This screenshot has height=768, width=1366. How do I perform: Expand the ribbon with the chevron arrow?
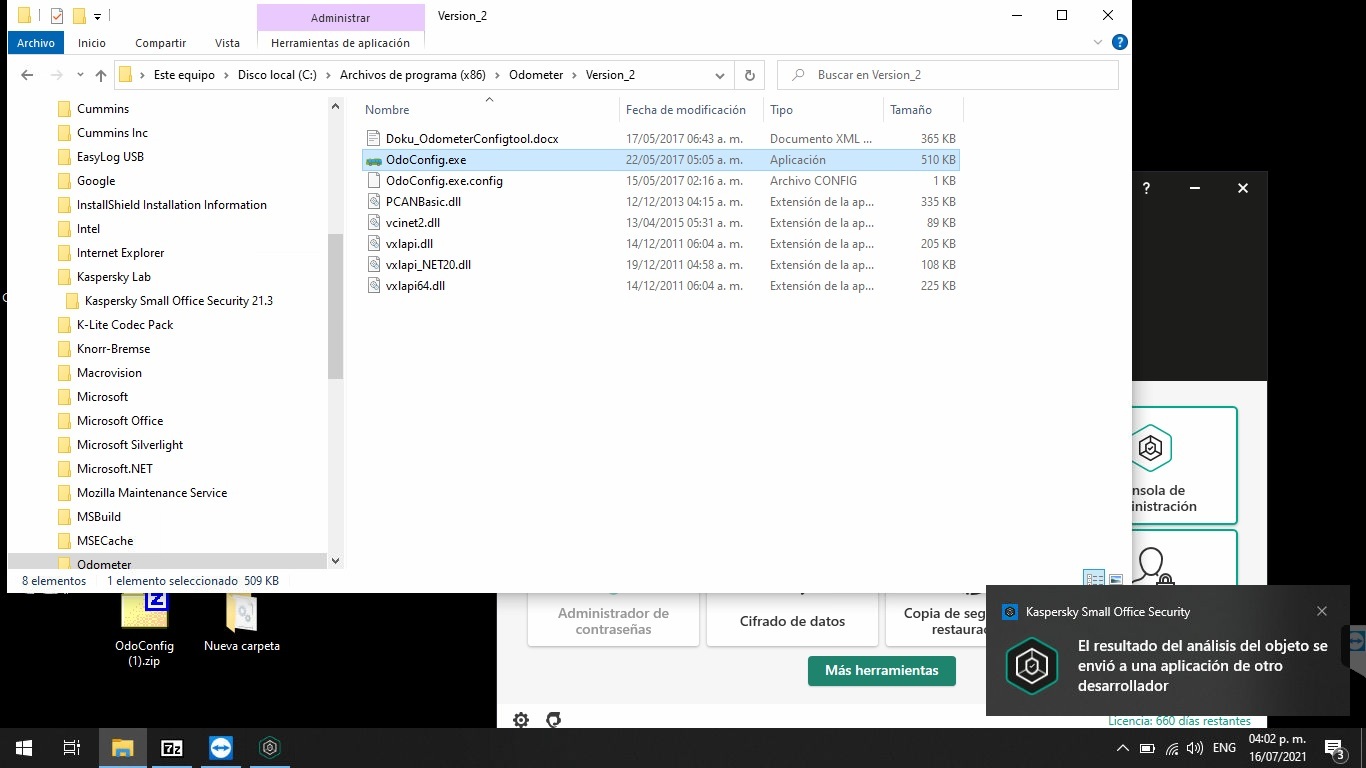1099,43
